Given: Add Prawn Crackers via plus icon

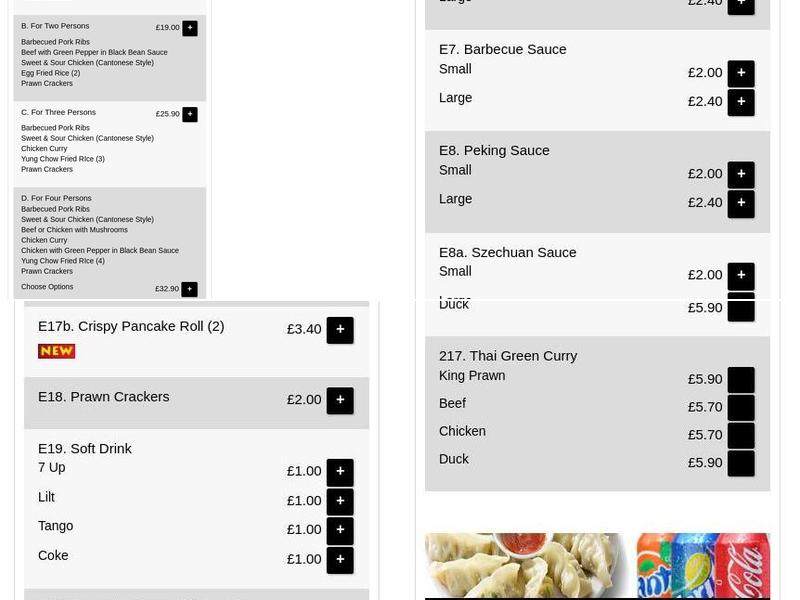Looking at the screenshot, I should (x=340, y=399).
